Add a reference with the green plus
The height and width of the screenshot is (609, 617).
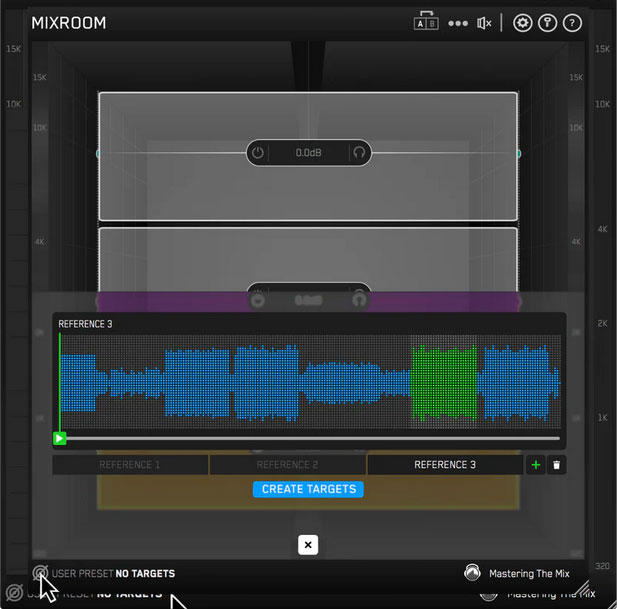(536, 465)
